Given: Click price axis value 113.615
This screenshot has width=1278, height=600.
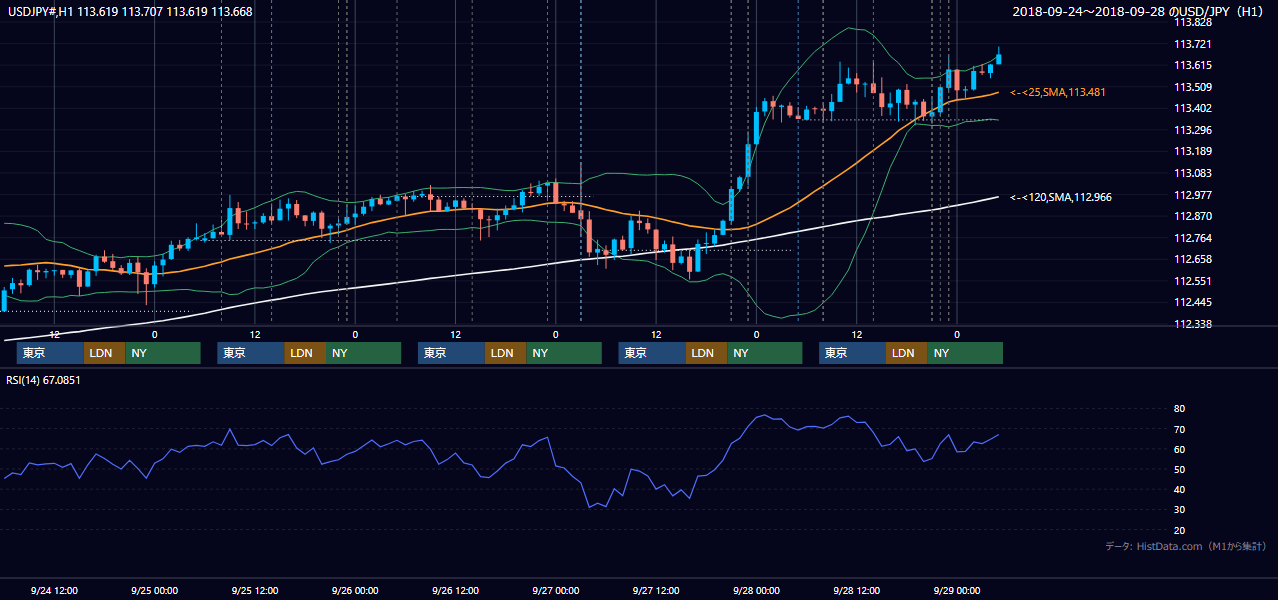Looking at the screenshot, I should tap(1192, 65).
